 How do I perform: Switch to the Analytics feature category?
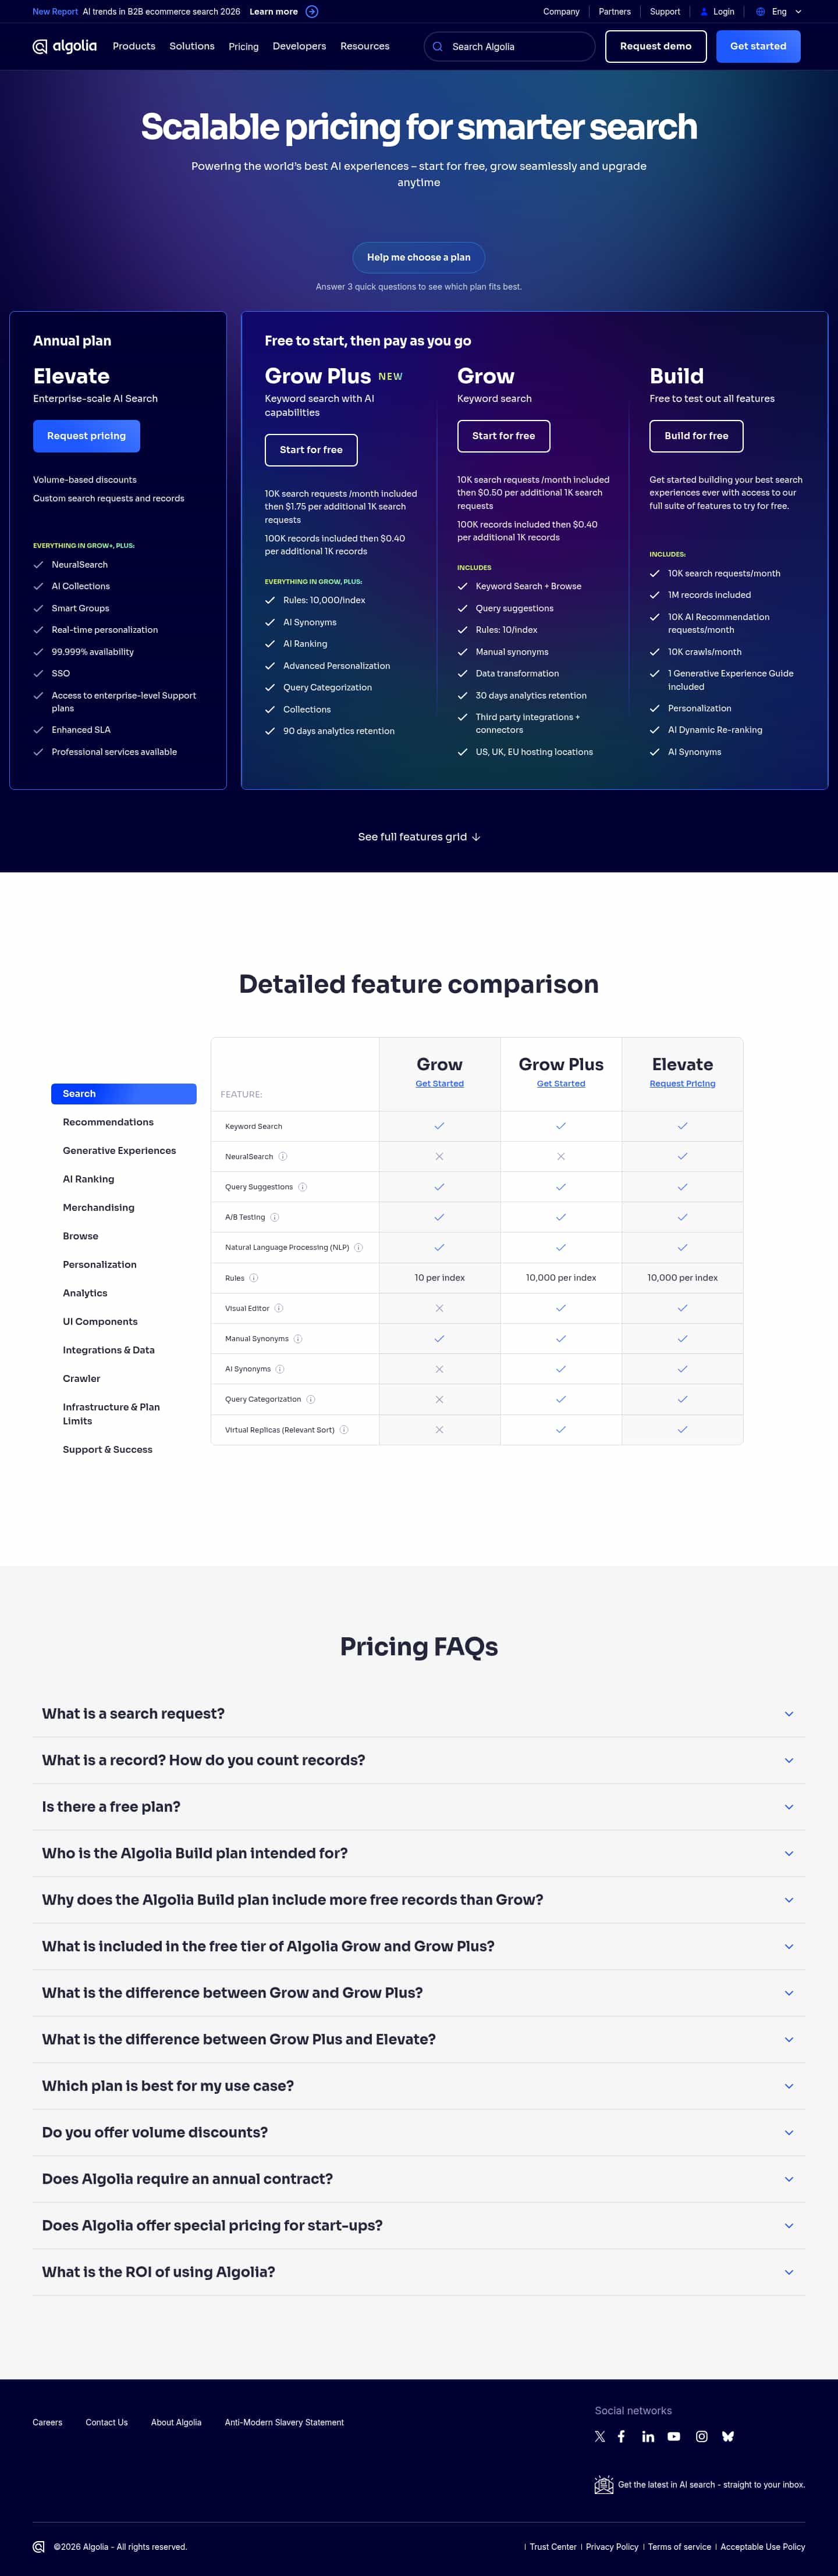(85, 1293)
